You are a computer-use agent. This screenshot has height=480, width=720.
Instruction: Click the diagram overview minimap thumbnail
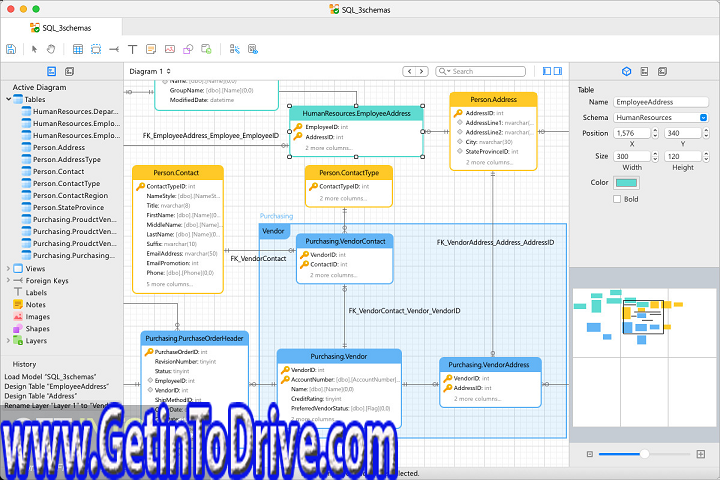coord(644,357)
